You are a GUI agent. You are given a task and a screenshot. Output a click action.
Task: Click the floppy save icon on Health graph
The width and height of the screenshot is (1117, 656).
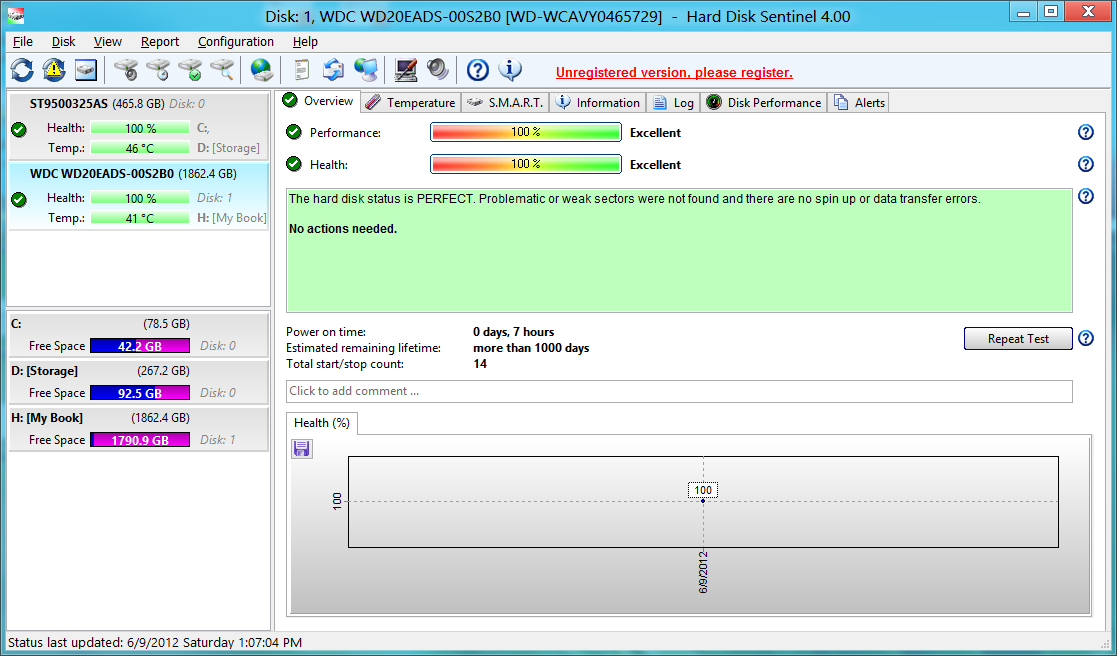pyautogui.click(x=302, y=449)
